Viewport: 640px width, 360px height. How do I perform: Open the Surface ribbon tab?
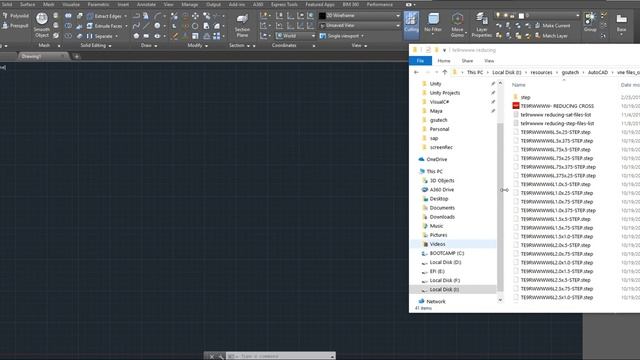click(27, 4)
